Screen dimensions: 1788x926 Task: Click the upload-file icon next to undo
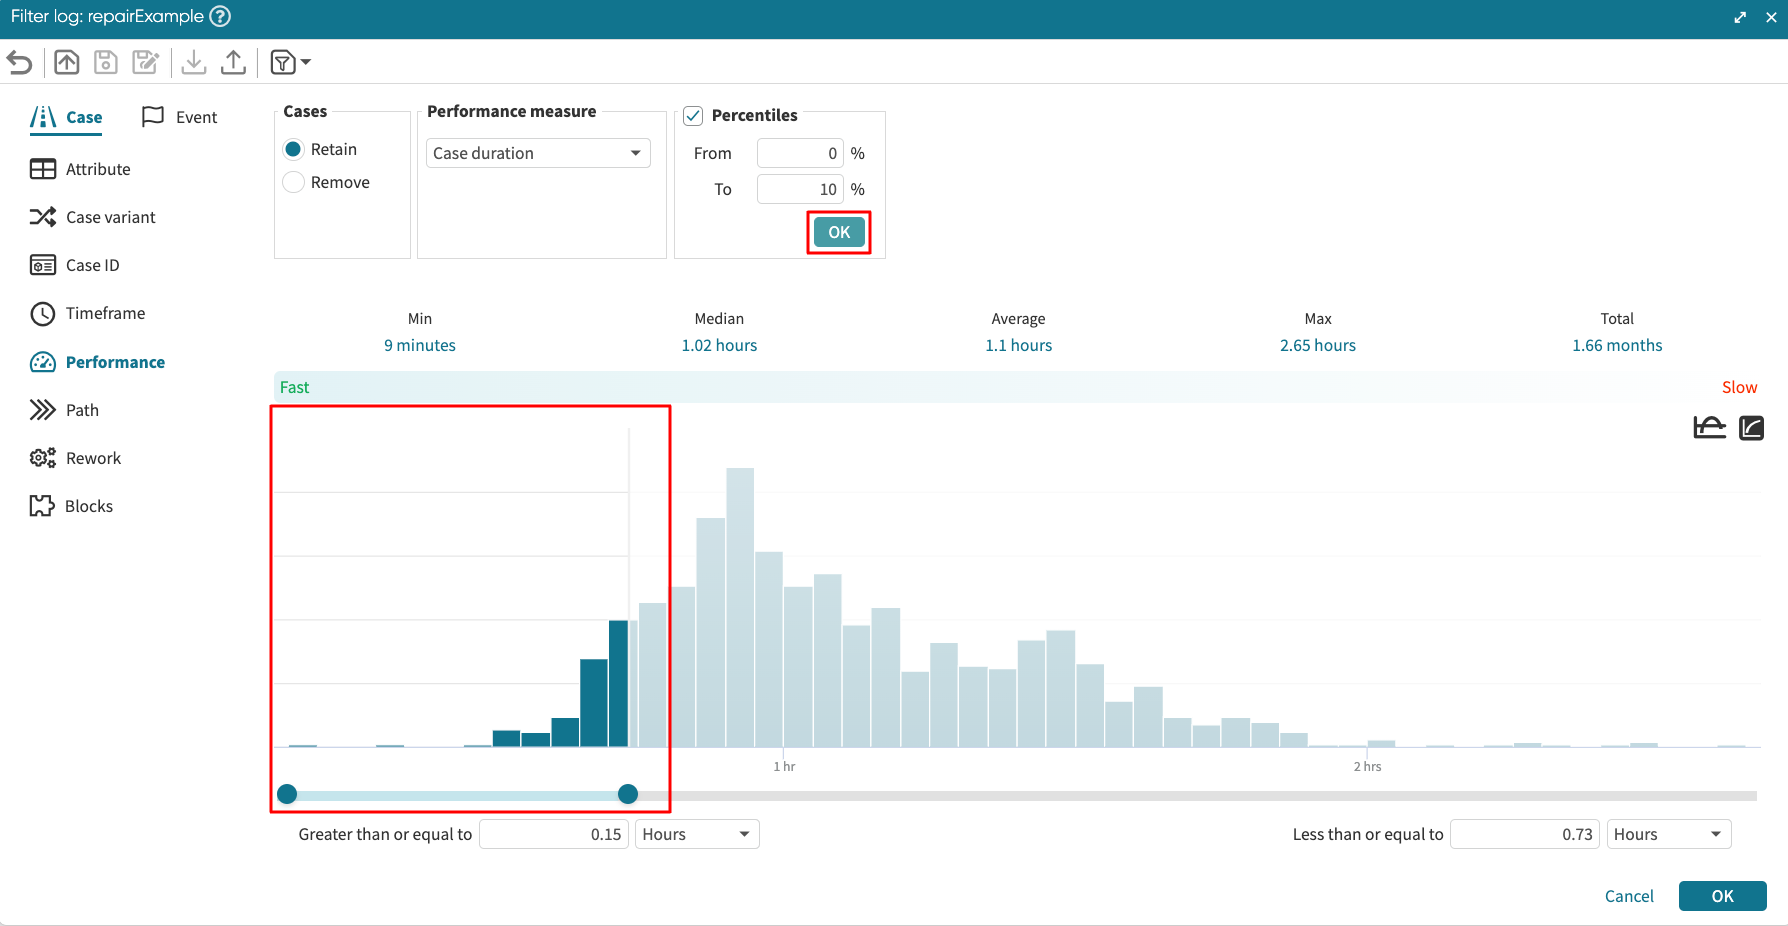[x=67, y=63]
